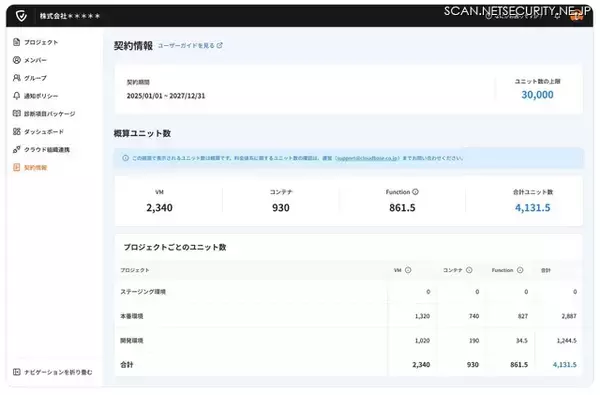600x395 pixels.
Task: Click the company name 株式会社＊＊＊＊＊
Action: click(x=70, y=16)
